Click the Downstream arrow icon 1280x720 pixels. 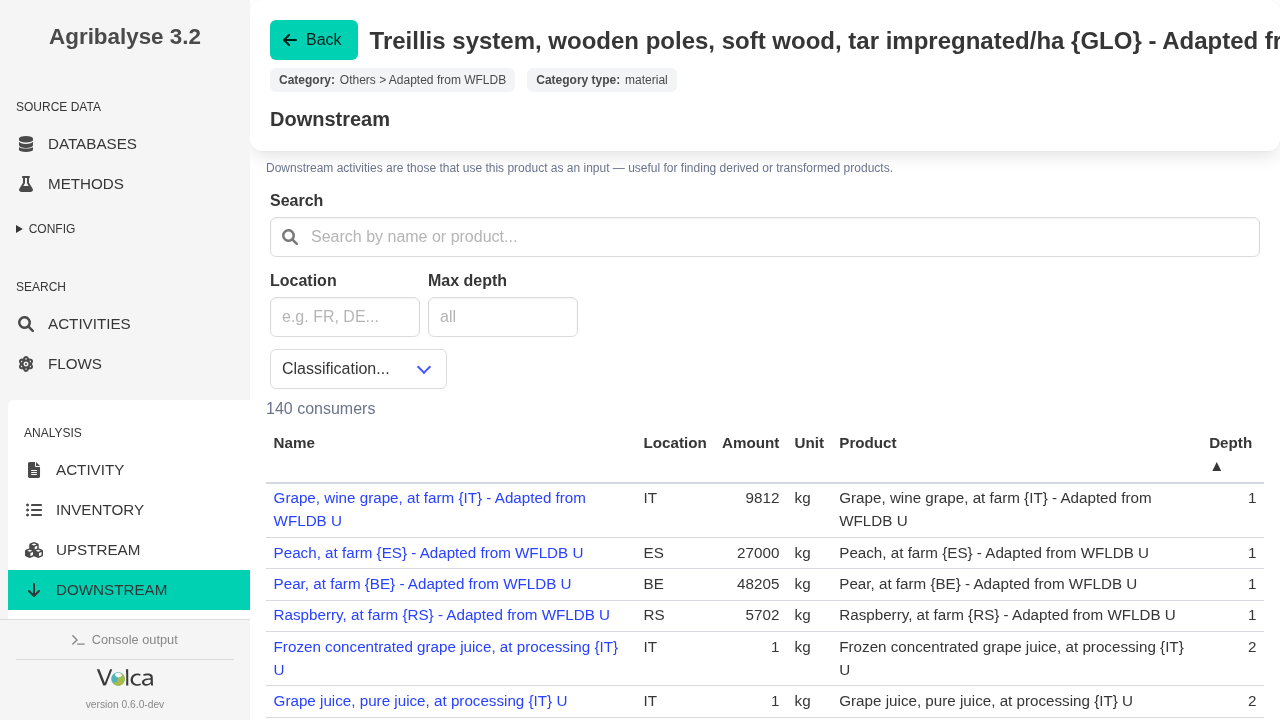(34, 590)
